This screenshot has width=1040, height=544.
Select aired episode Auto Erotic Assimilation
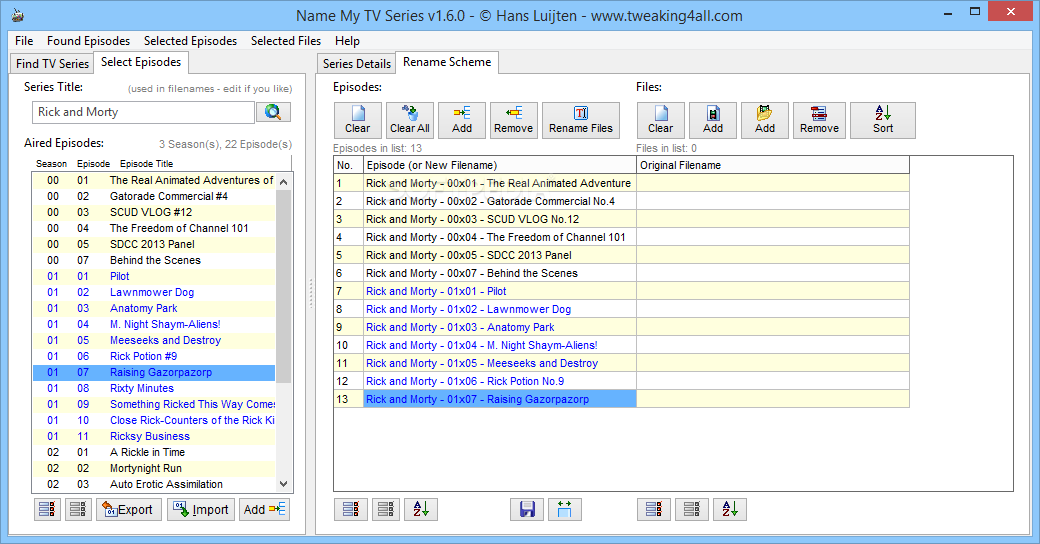click(154, 484)
